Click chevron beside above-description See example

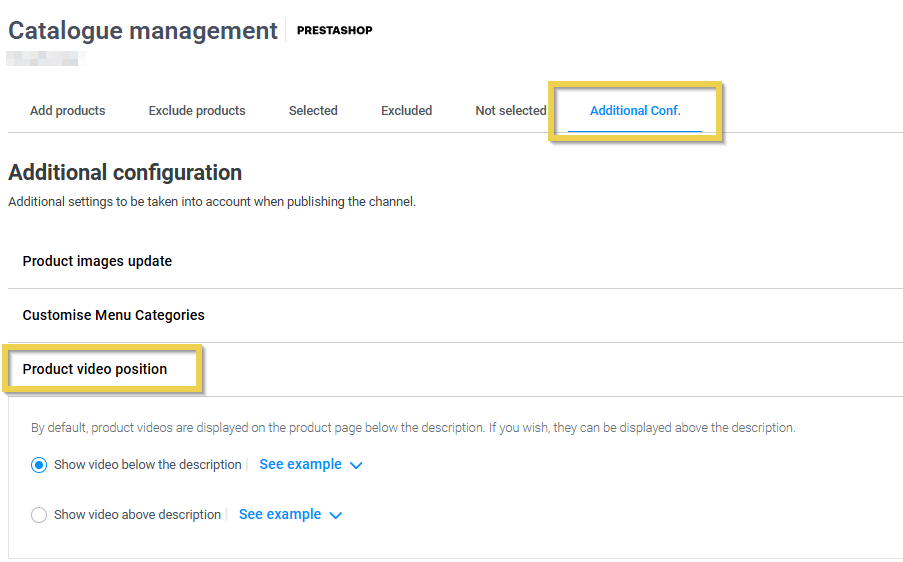(336, 515)
